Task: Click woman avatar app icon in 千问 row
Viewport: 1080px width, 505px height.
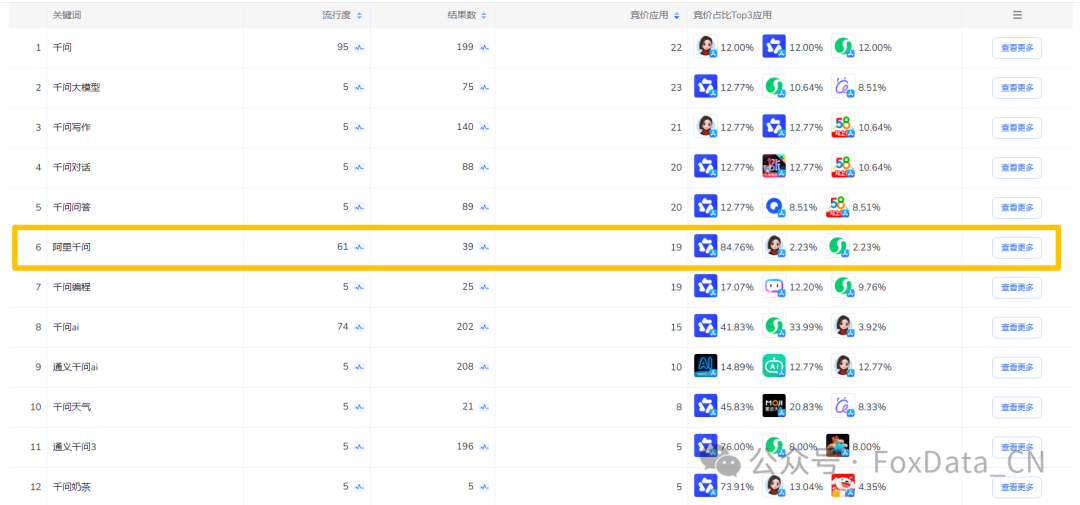Action: [x=706, y=47]
